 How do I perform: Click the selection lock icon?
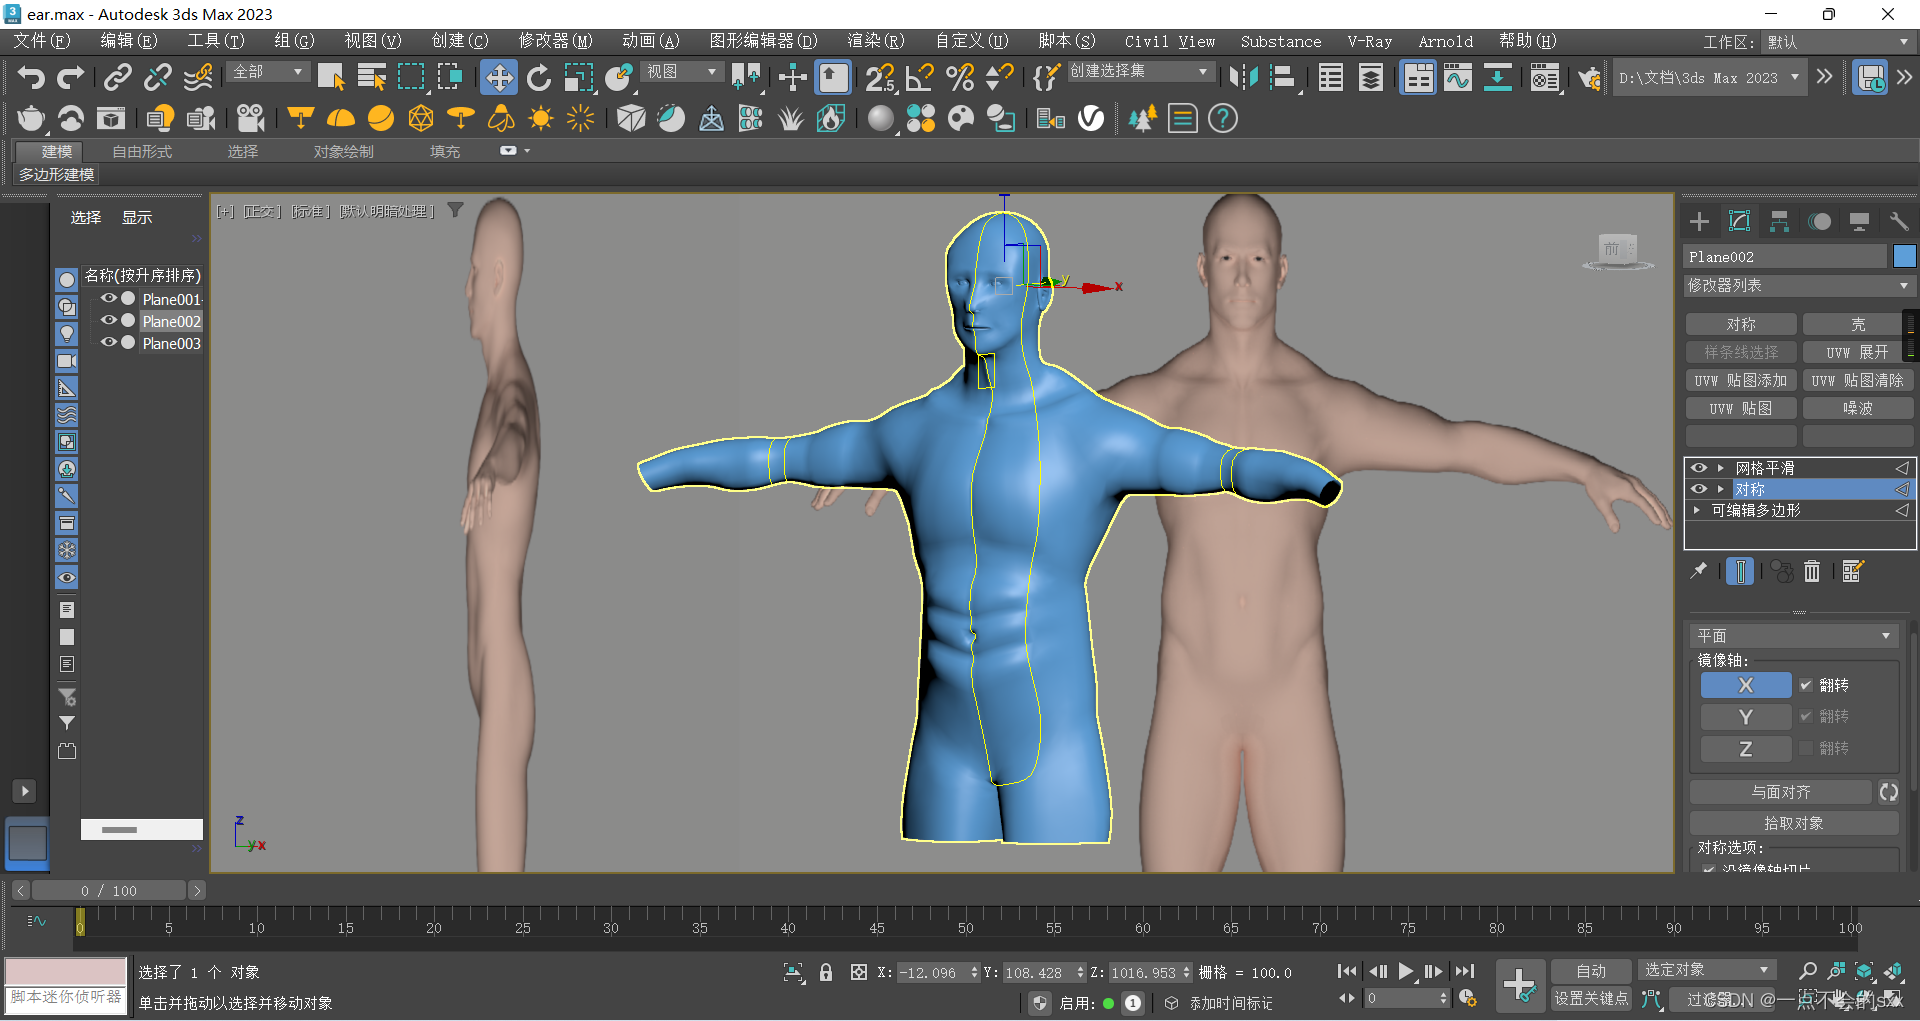click(x=826, y=972)
